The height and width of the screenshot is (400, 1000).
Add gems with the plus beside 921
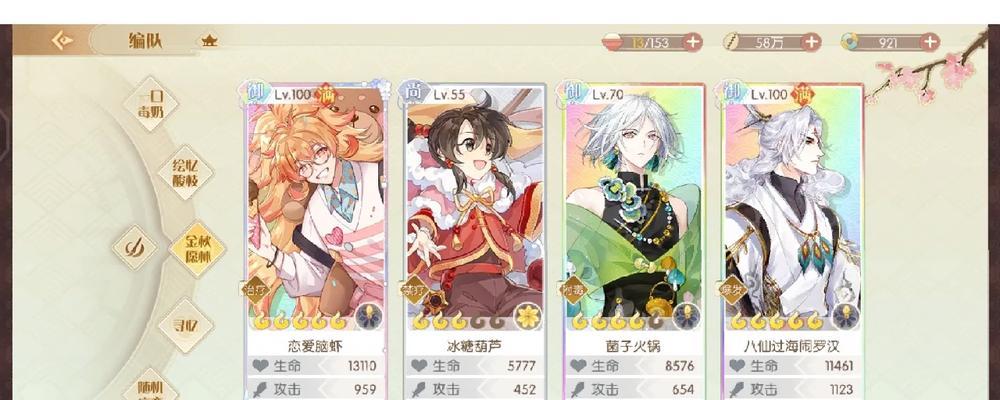click(x=930, y=43)
